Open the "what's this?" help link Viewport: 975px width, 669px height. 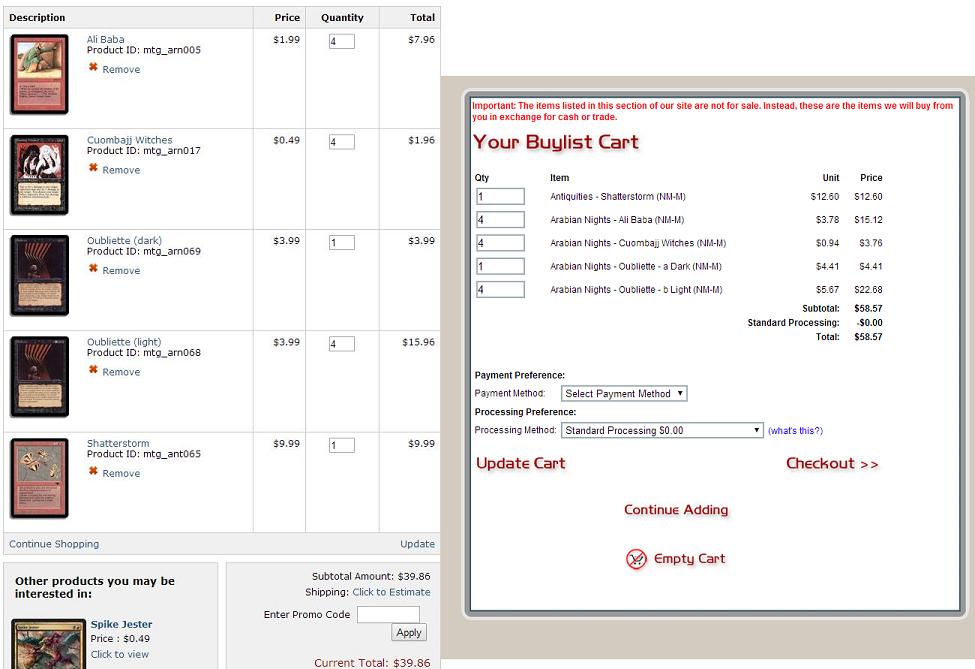tap(795, 431)
